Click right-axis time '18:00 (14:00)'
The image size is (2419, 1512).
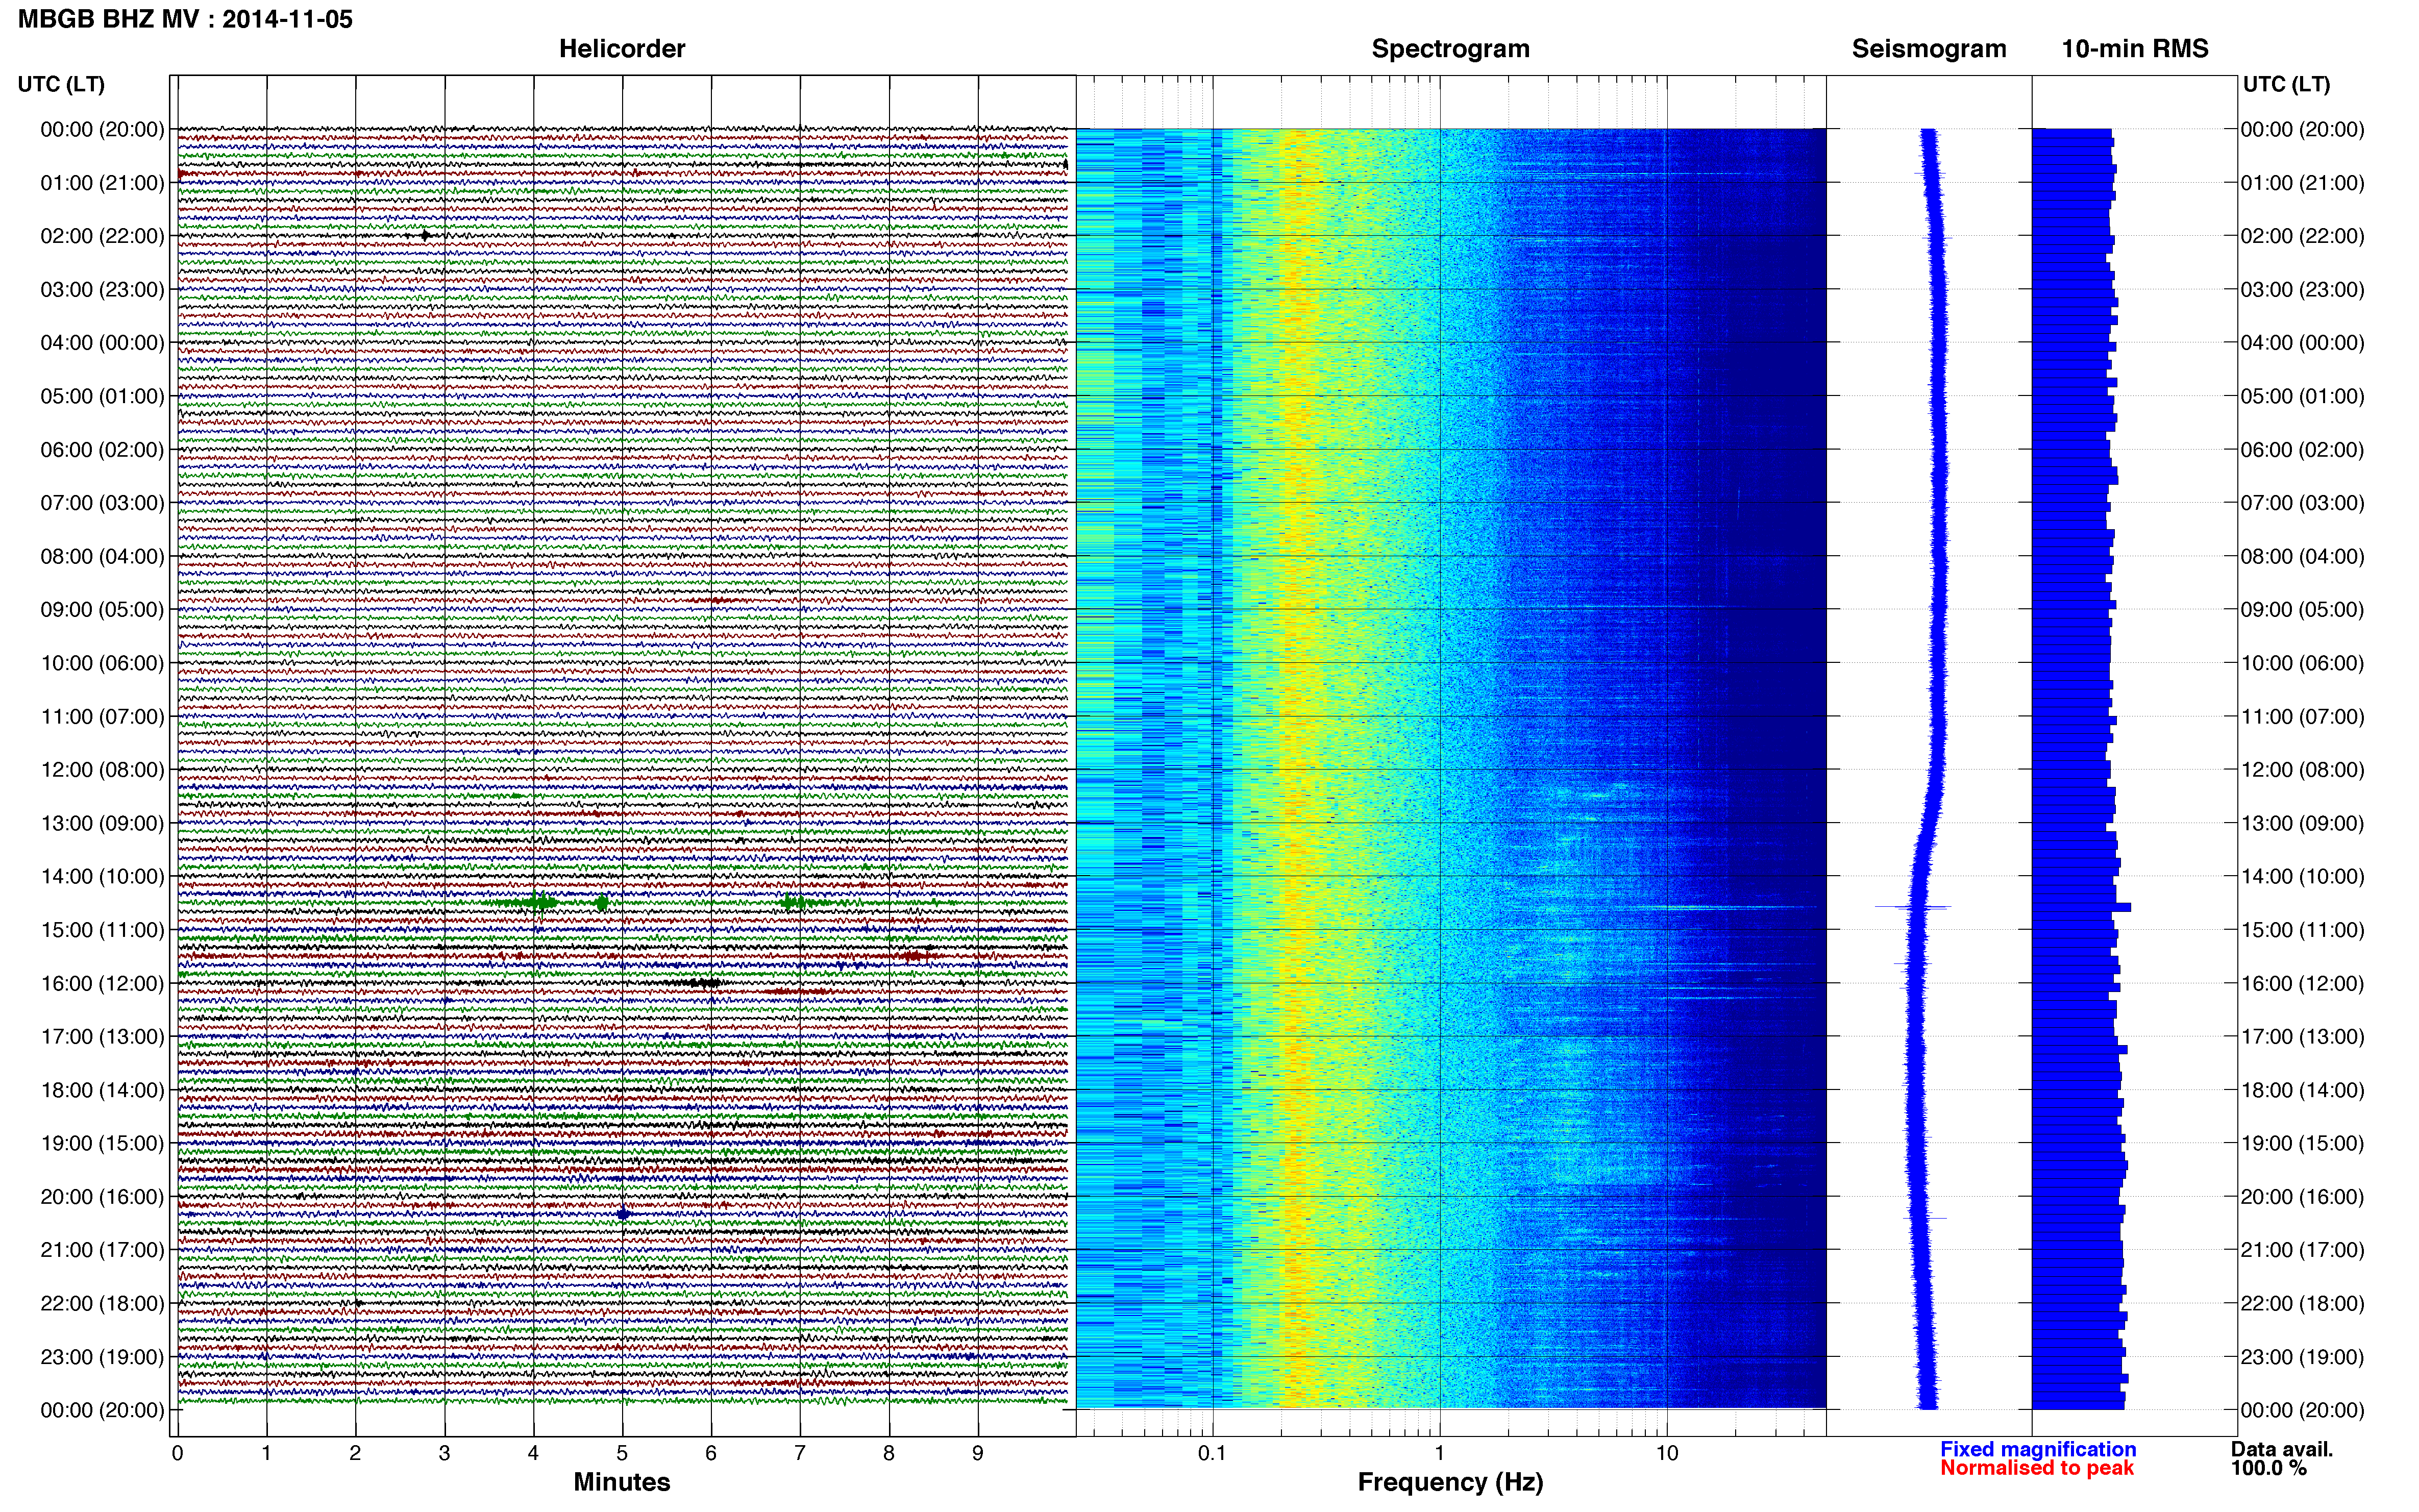click(2302, 1090)
